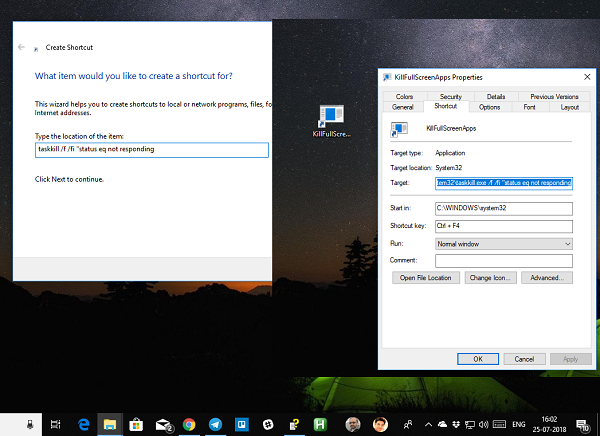The width and height of the screenshot is (600, 436).
Task: Switch to the Security tab
Action: 452,96
